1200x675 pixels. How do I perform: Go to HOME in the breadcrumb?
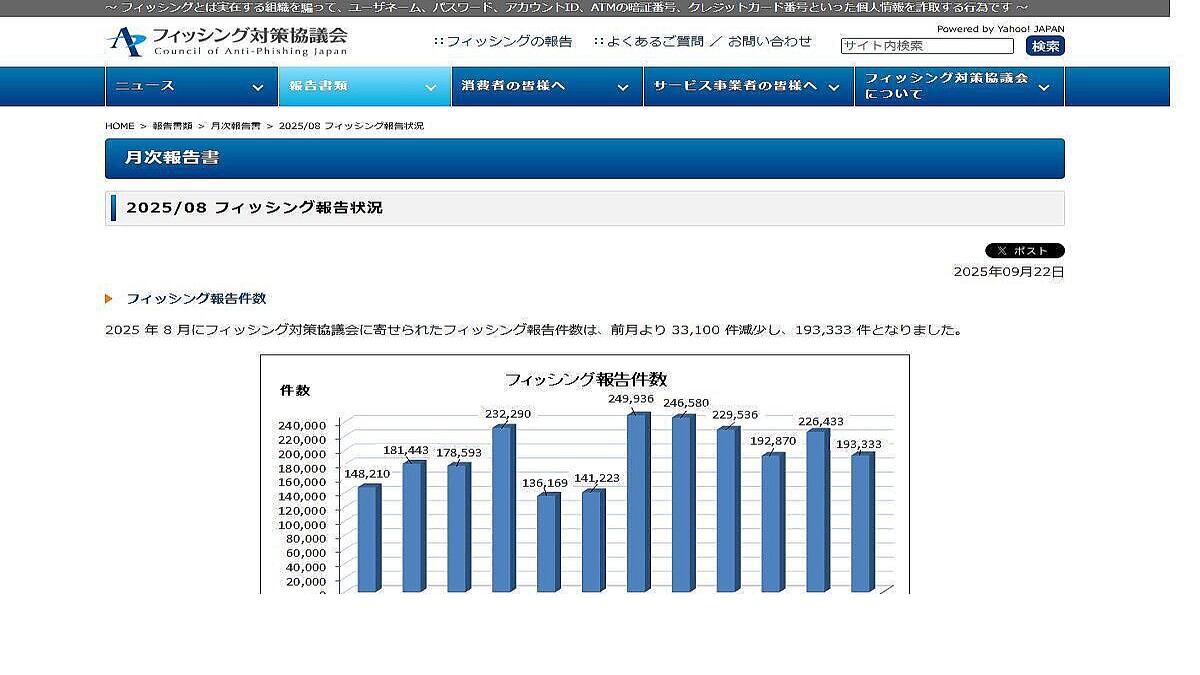[x=119, y=126]
